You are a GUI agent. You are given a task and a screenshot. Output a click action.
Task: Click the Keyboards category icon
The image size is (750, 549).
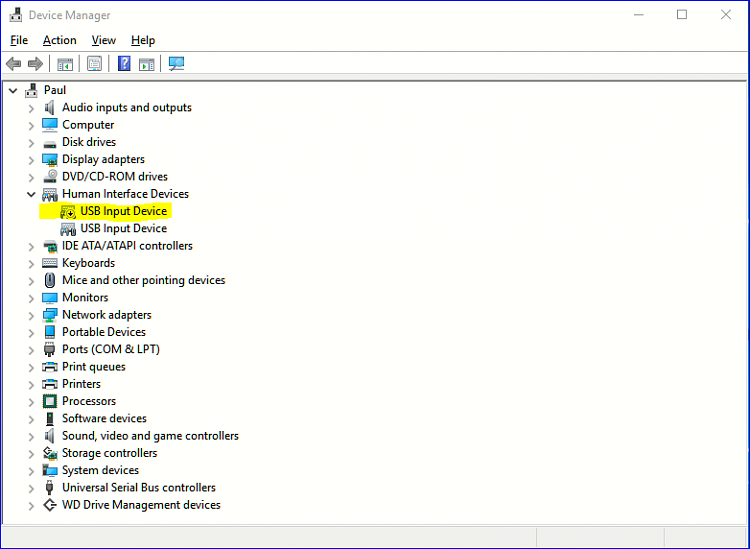[x=50, y=263]
